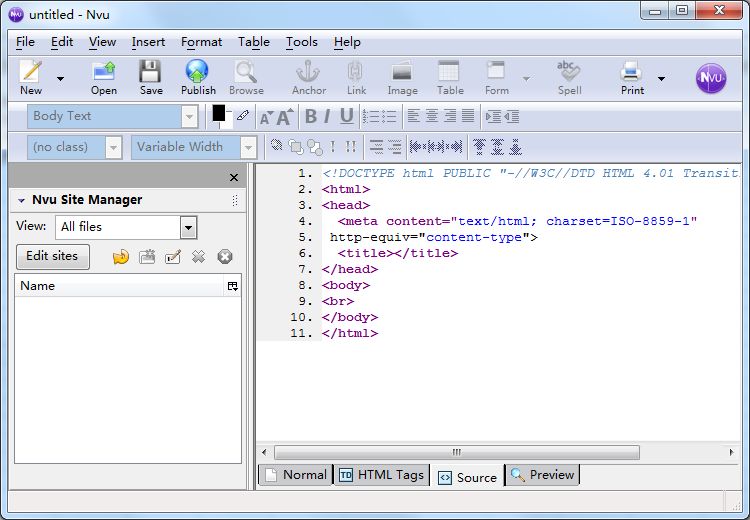Image resolution: width=750 pixels, height=520 pixels.
Task: Toggle the bulleted list button
Action: pyautogui.click(x=389, y=116)
